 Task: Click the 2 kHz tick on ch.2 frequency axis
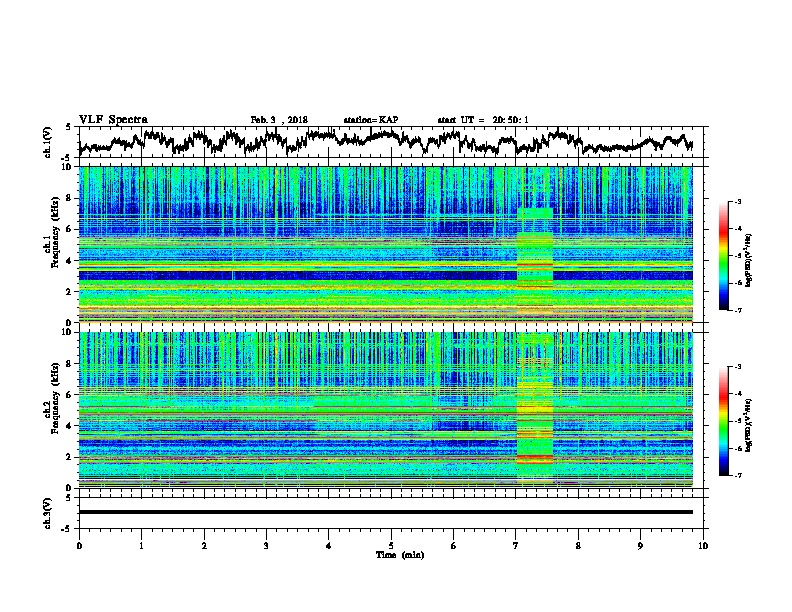tap(71, 457)
